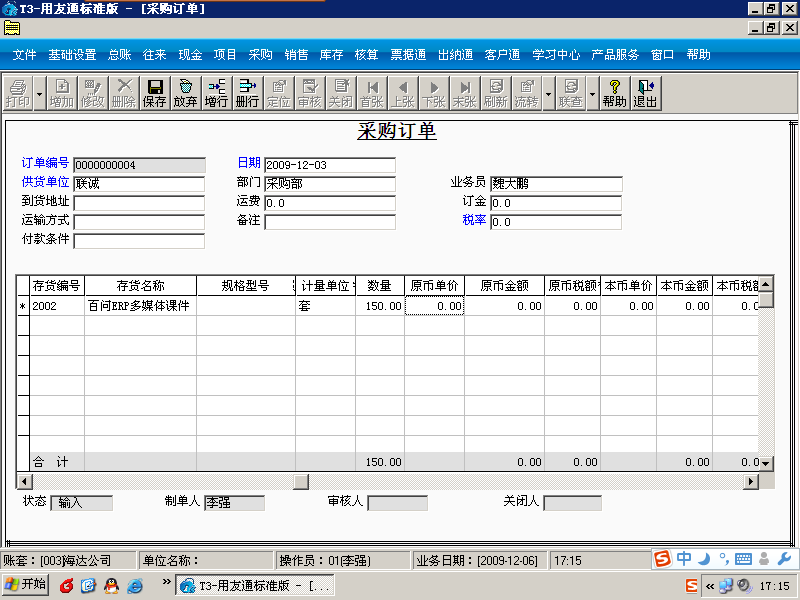Viewport: 800px width, 600px height.
Task: Click the empty 运输方式 field
Action: click(139, 222)
